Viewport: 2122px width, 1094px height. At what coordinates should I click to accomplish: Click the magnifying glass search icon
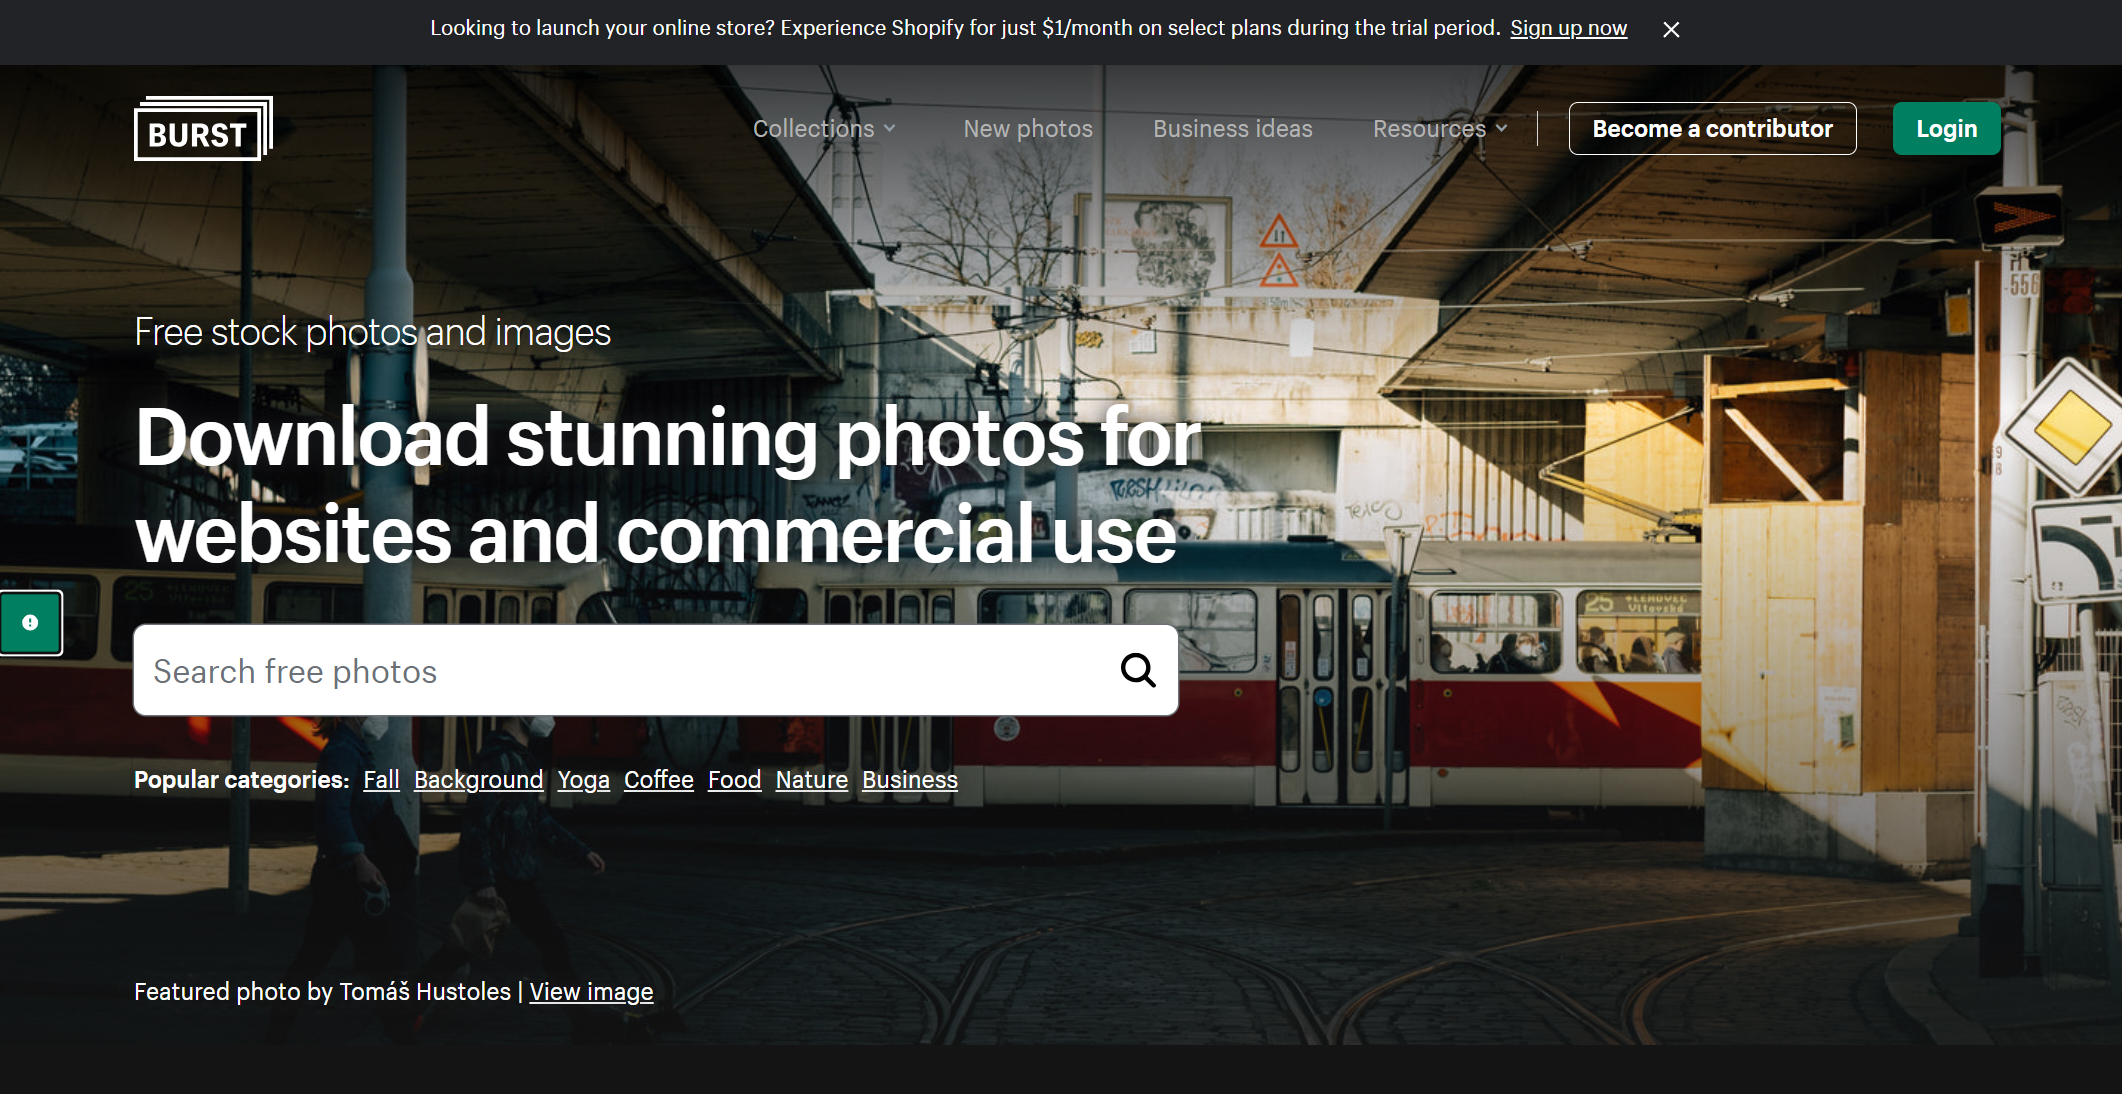[x=1137, y=670]
